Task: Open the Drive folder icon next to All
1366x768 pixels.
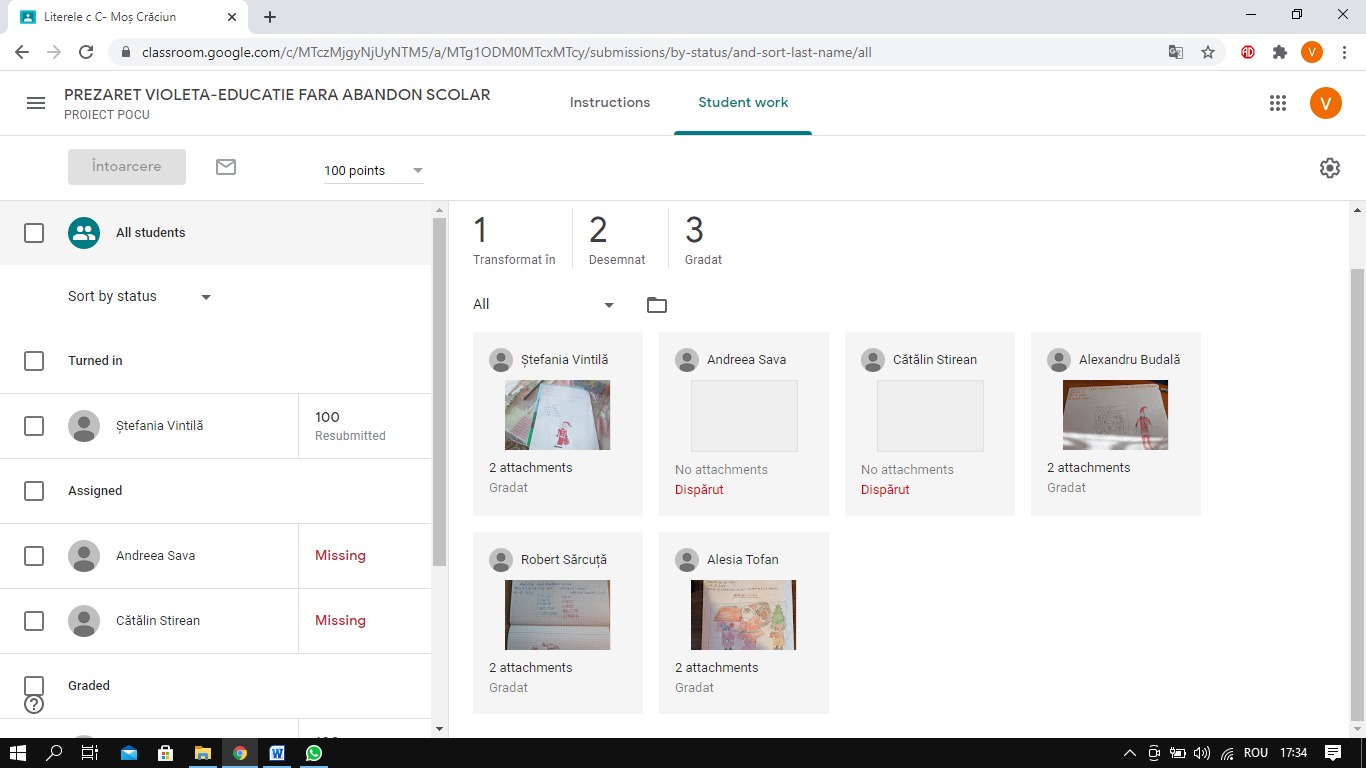Action: 657,305
